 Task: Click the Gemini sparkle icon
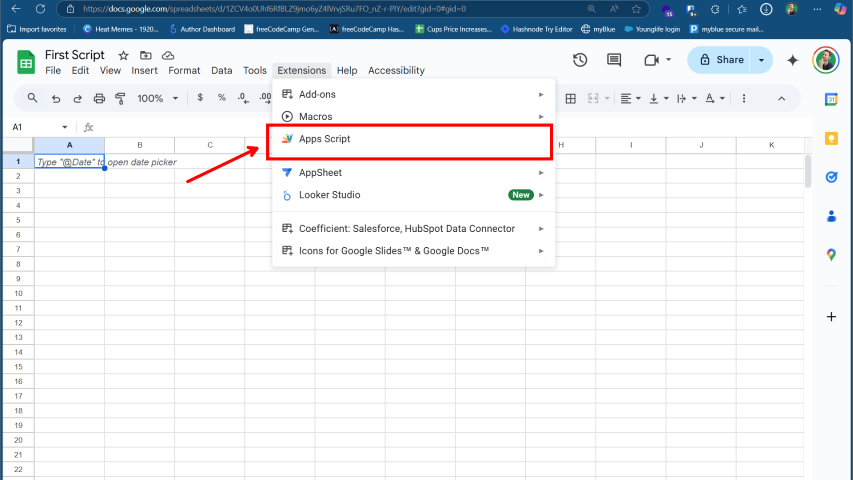point(793,60)
